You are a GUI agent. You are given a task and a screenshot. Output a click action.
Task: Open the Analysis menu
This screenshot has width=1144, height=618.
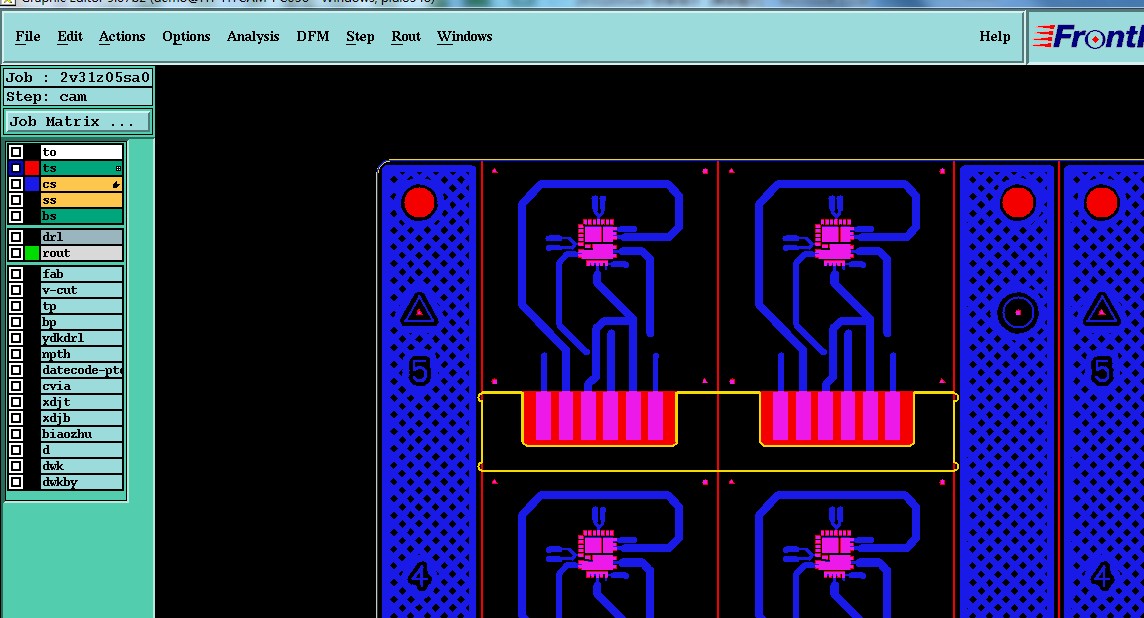tap(252, 36)
